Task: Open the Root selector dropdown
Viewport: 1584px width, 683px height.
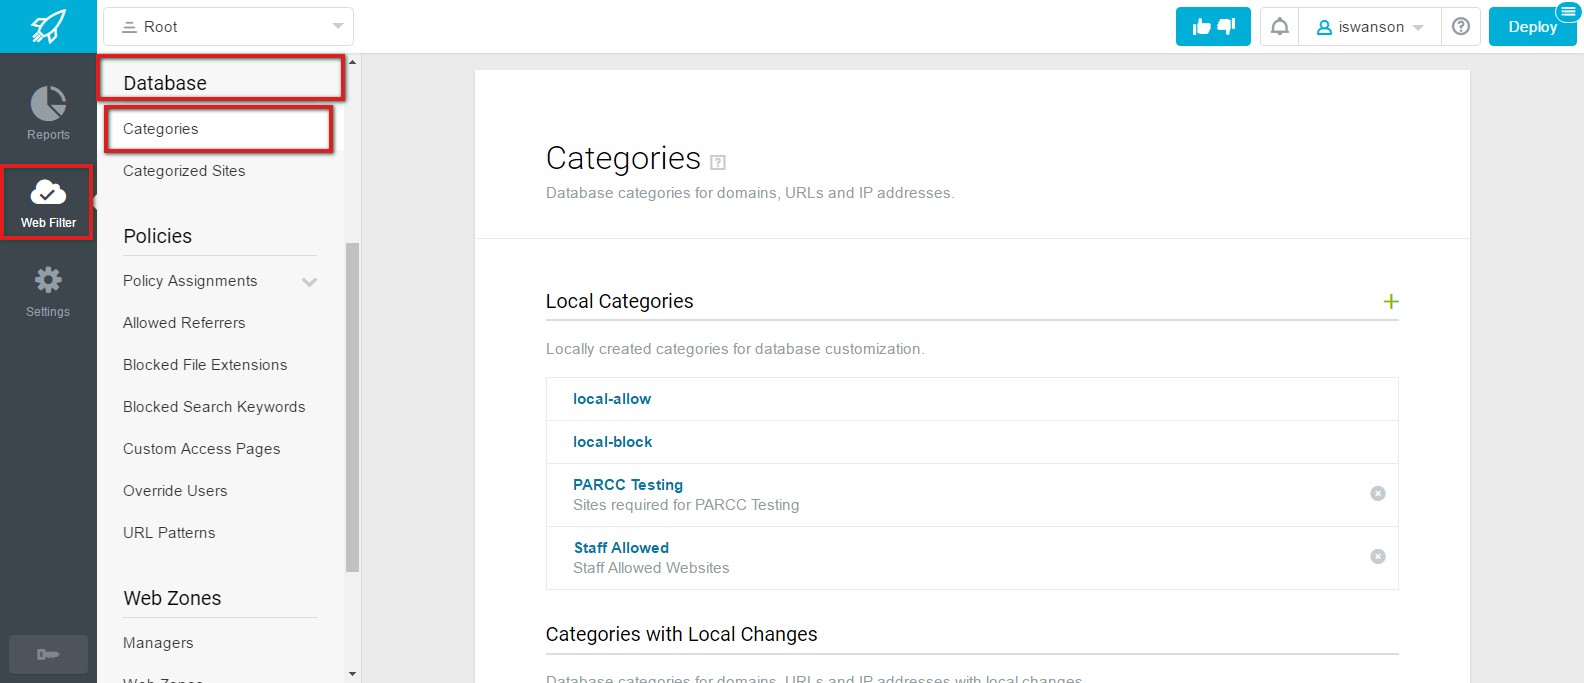Action: pos(228,27)
